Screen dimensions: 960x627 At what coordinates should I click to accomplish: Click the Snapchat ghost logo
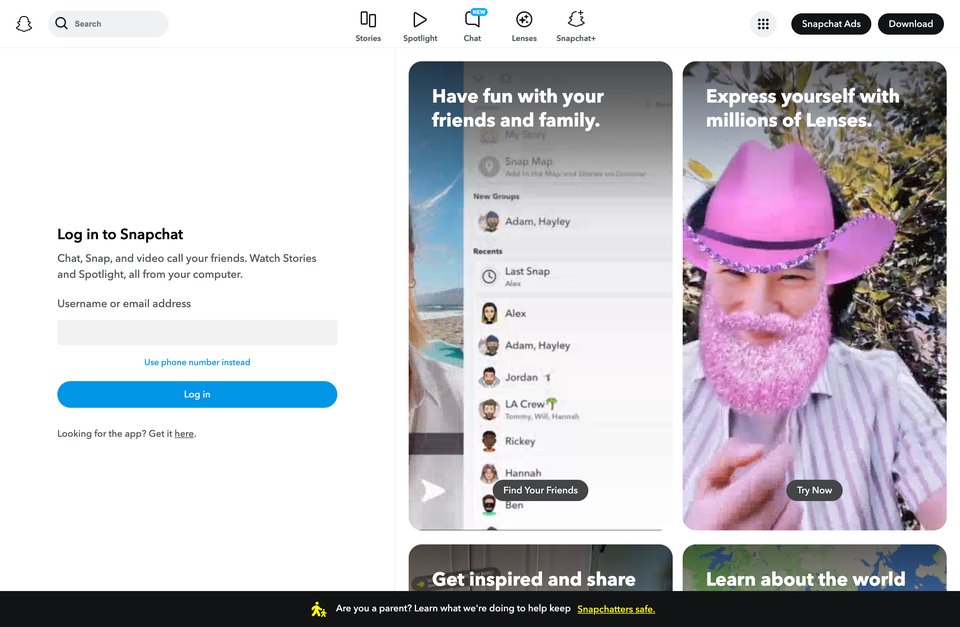pyautogui.click(x=24, y=24)
